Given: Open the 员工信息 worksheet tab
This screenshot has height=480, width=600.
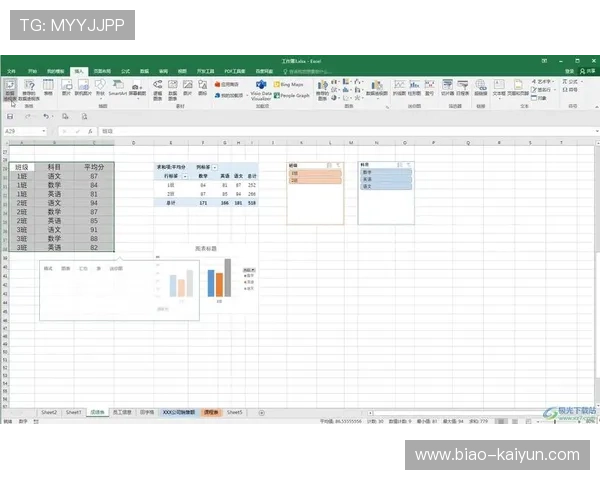Looking at the screenshot, I should click(x=122, y=412).
